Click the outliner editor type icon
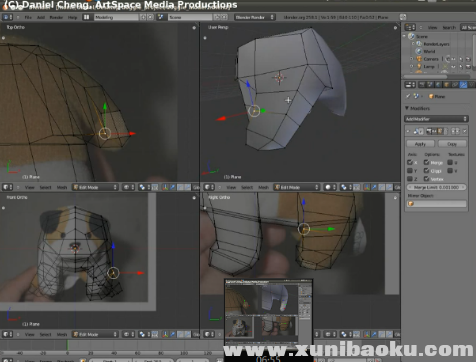 click(x=410, y=27)
